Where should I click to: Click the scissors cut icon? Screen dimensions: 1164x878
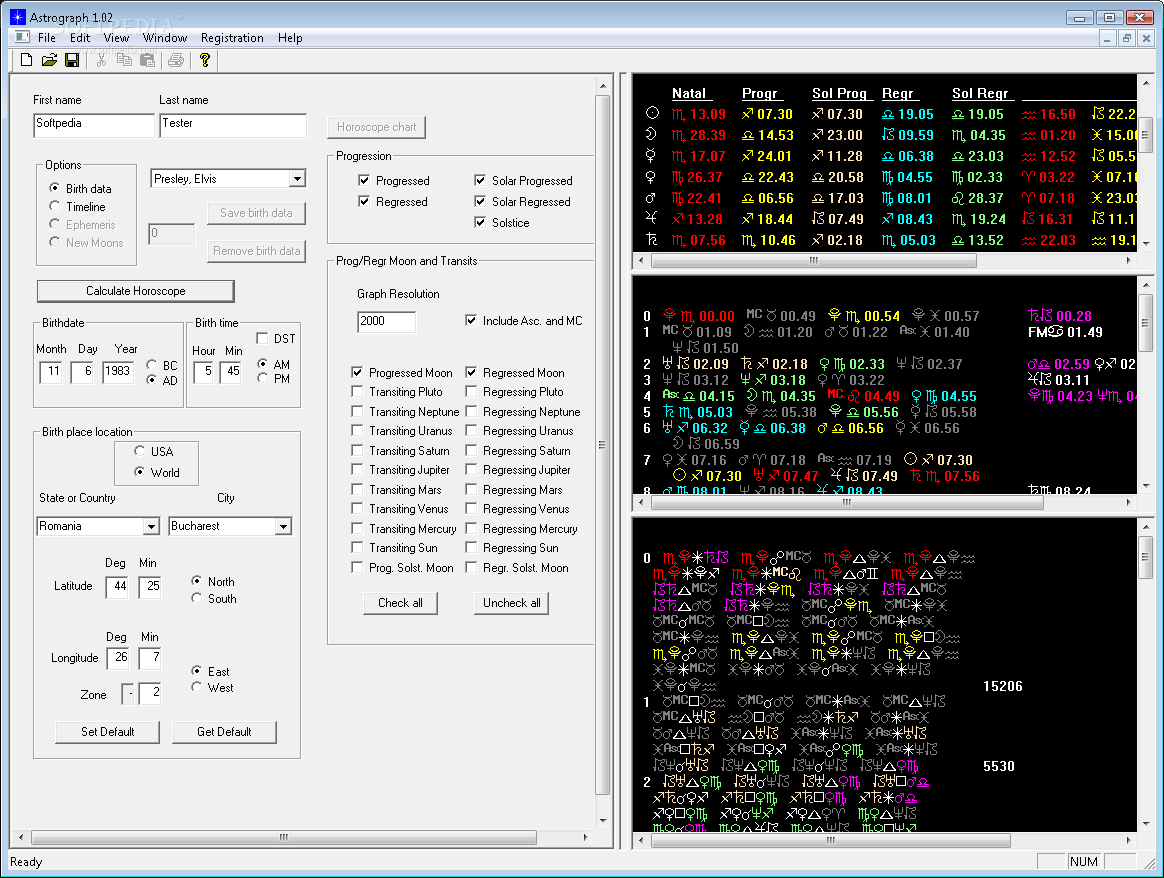[101, 61]
